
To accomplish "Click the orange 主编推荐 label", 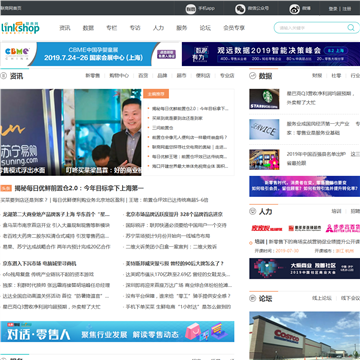I will (x=156, y=94).
